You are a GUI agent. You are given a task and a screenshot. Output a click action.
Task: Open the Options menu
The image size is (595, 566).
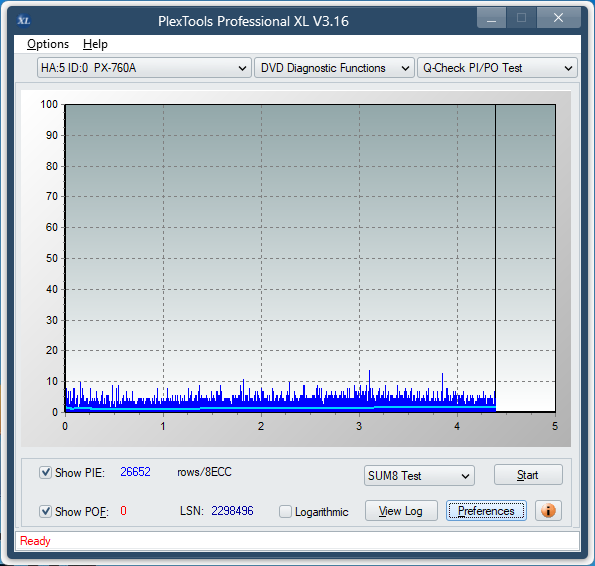click(x=48, y=44)
